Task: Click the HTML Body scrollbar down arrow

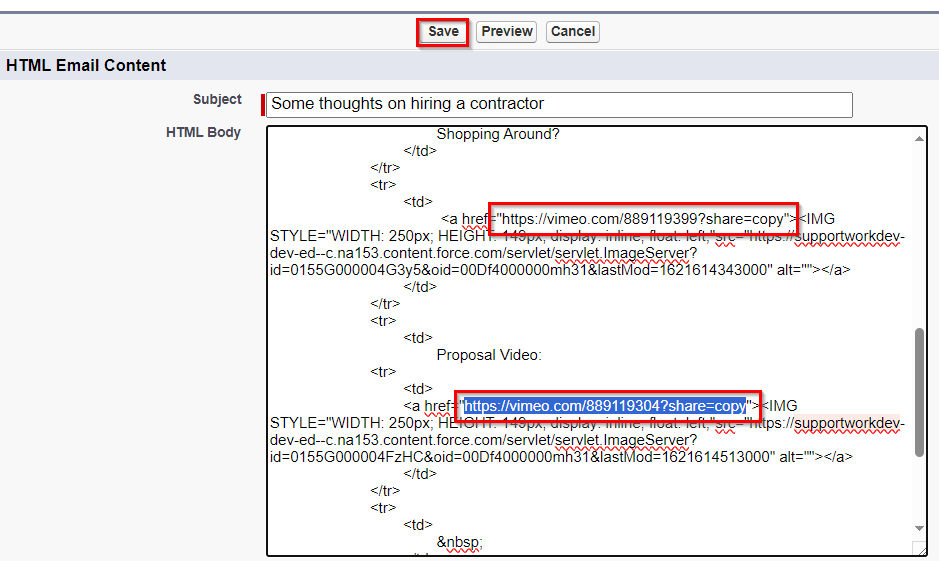Action: coord(919,528)
